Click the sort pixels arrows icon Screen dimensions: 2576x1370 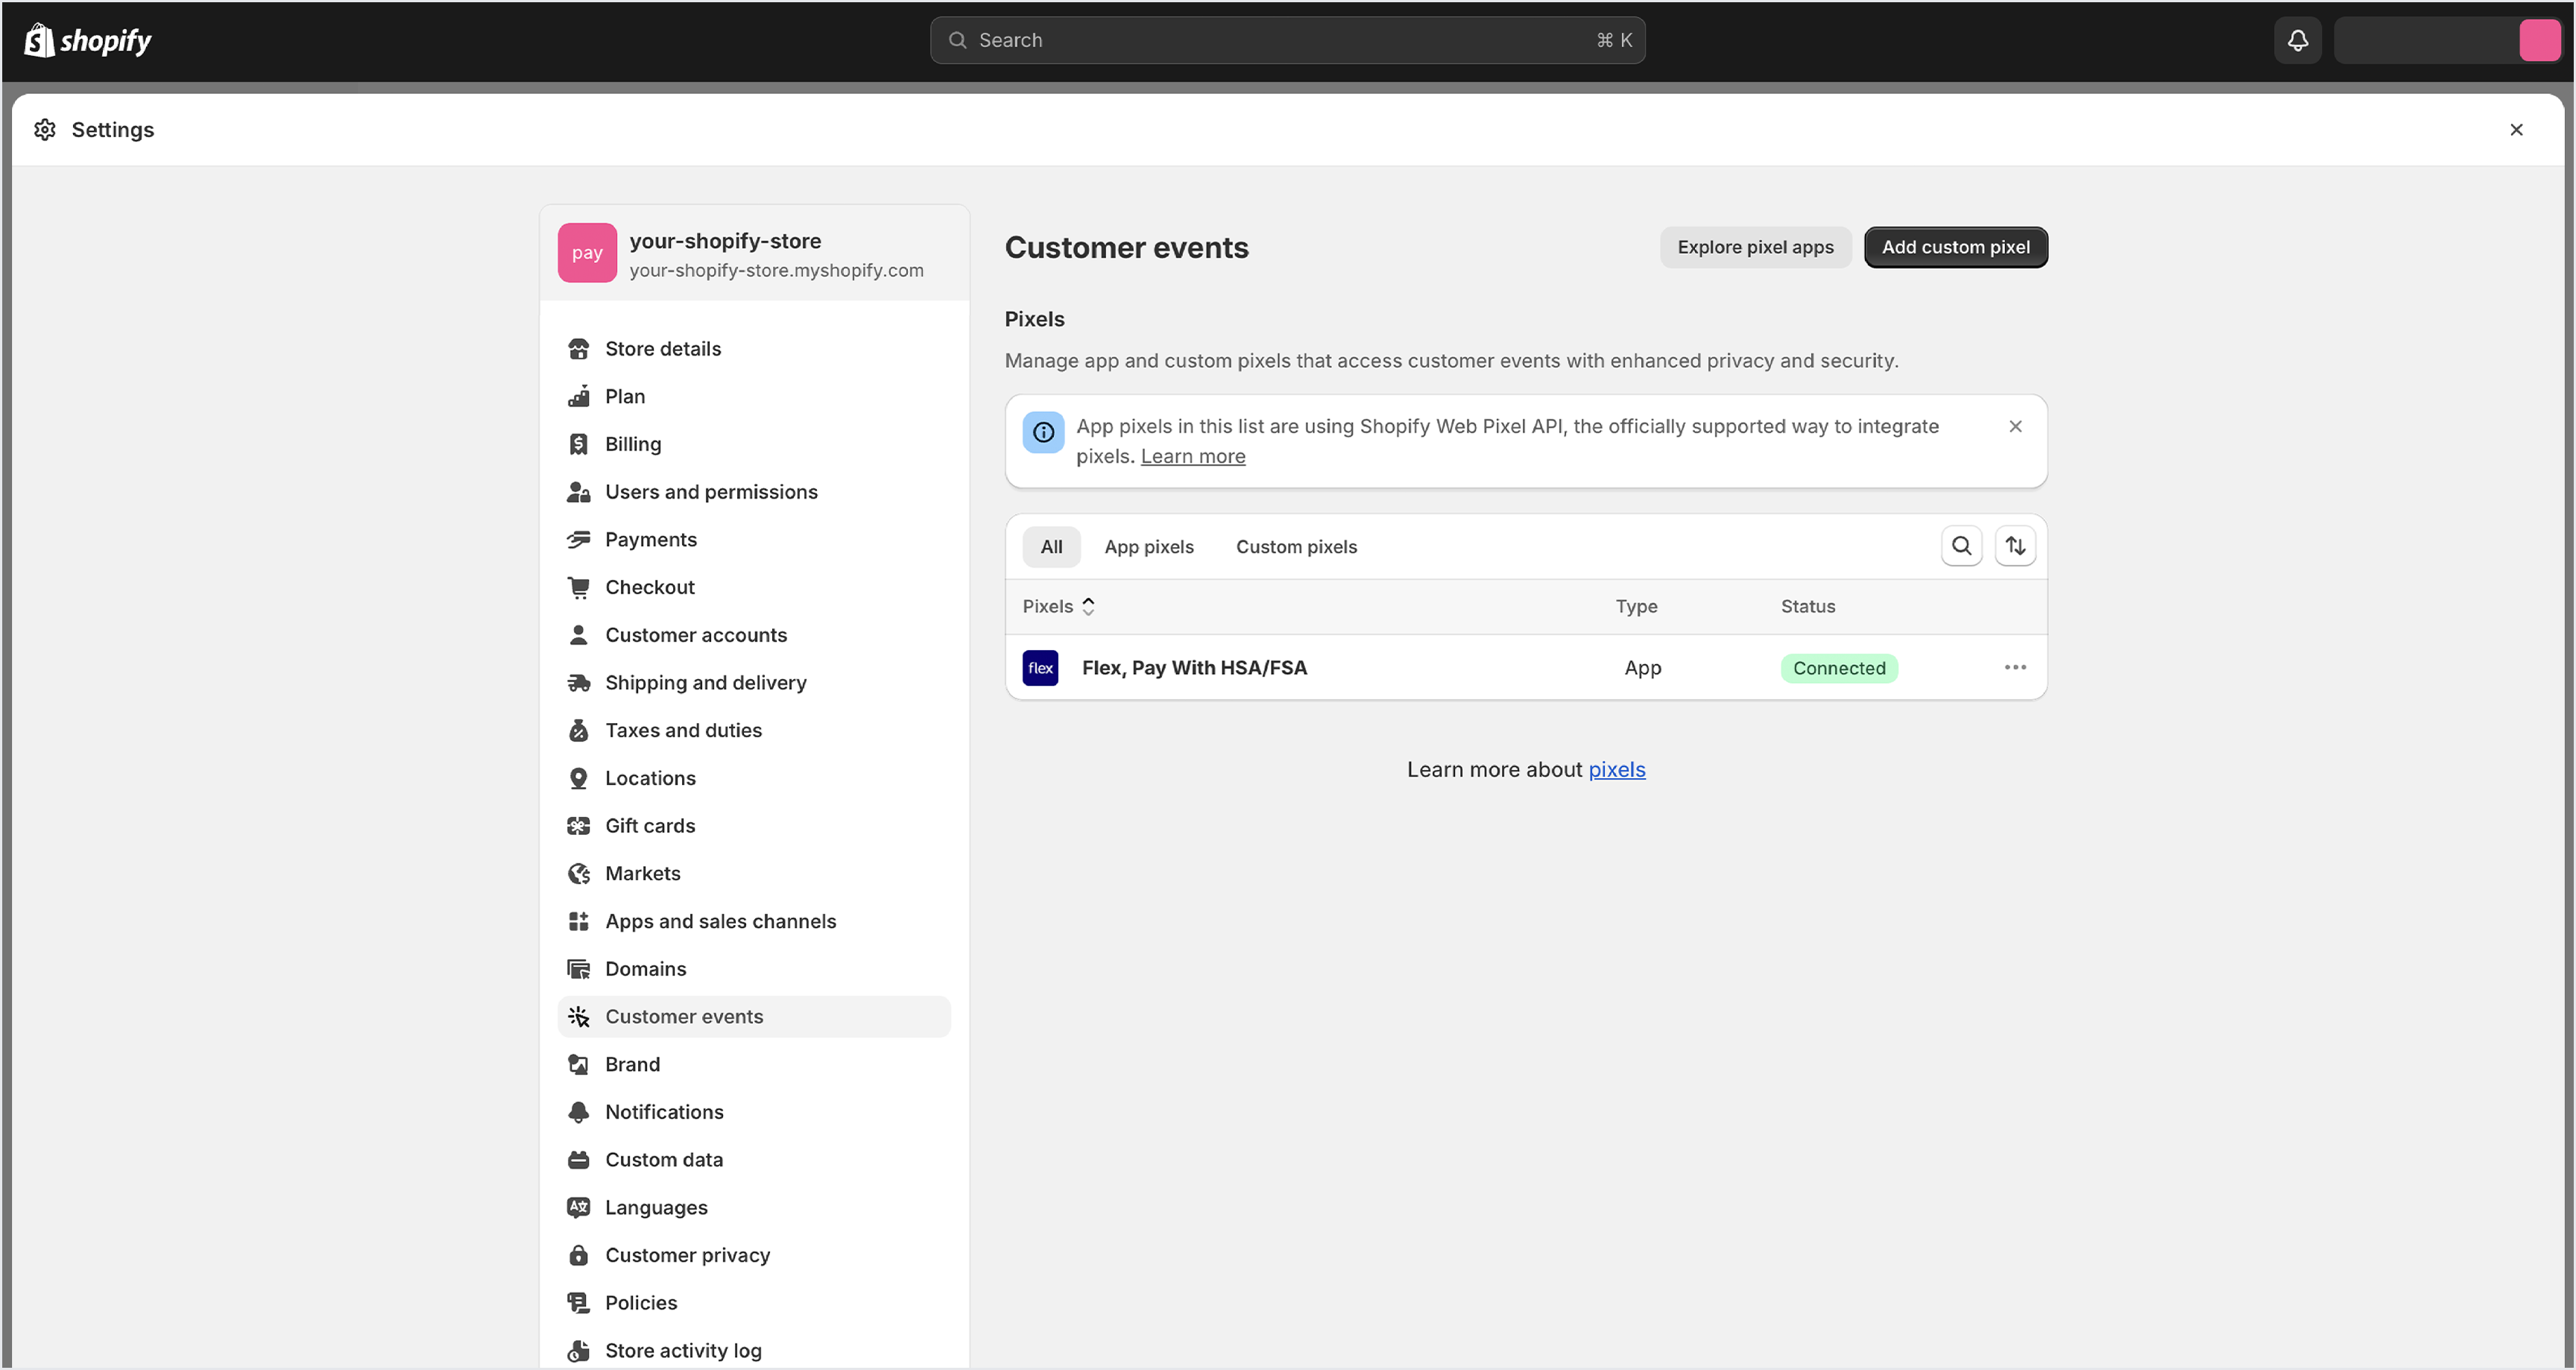coord(2015,546)
